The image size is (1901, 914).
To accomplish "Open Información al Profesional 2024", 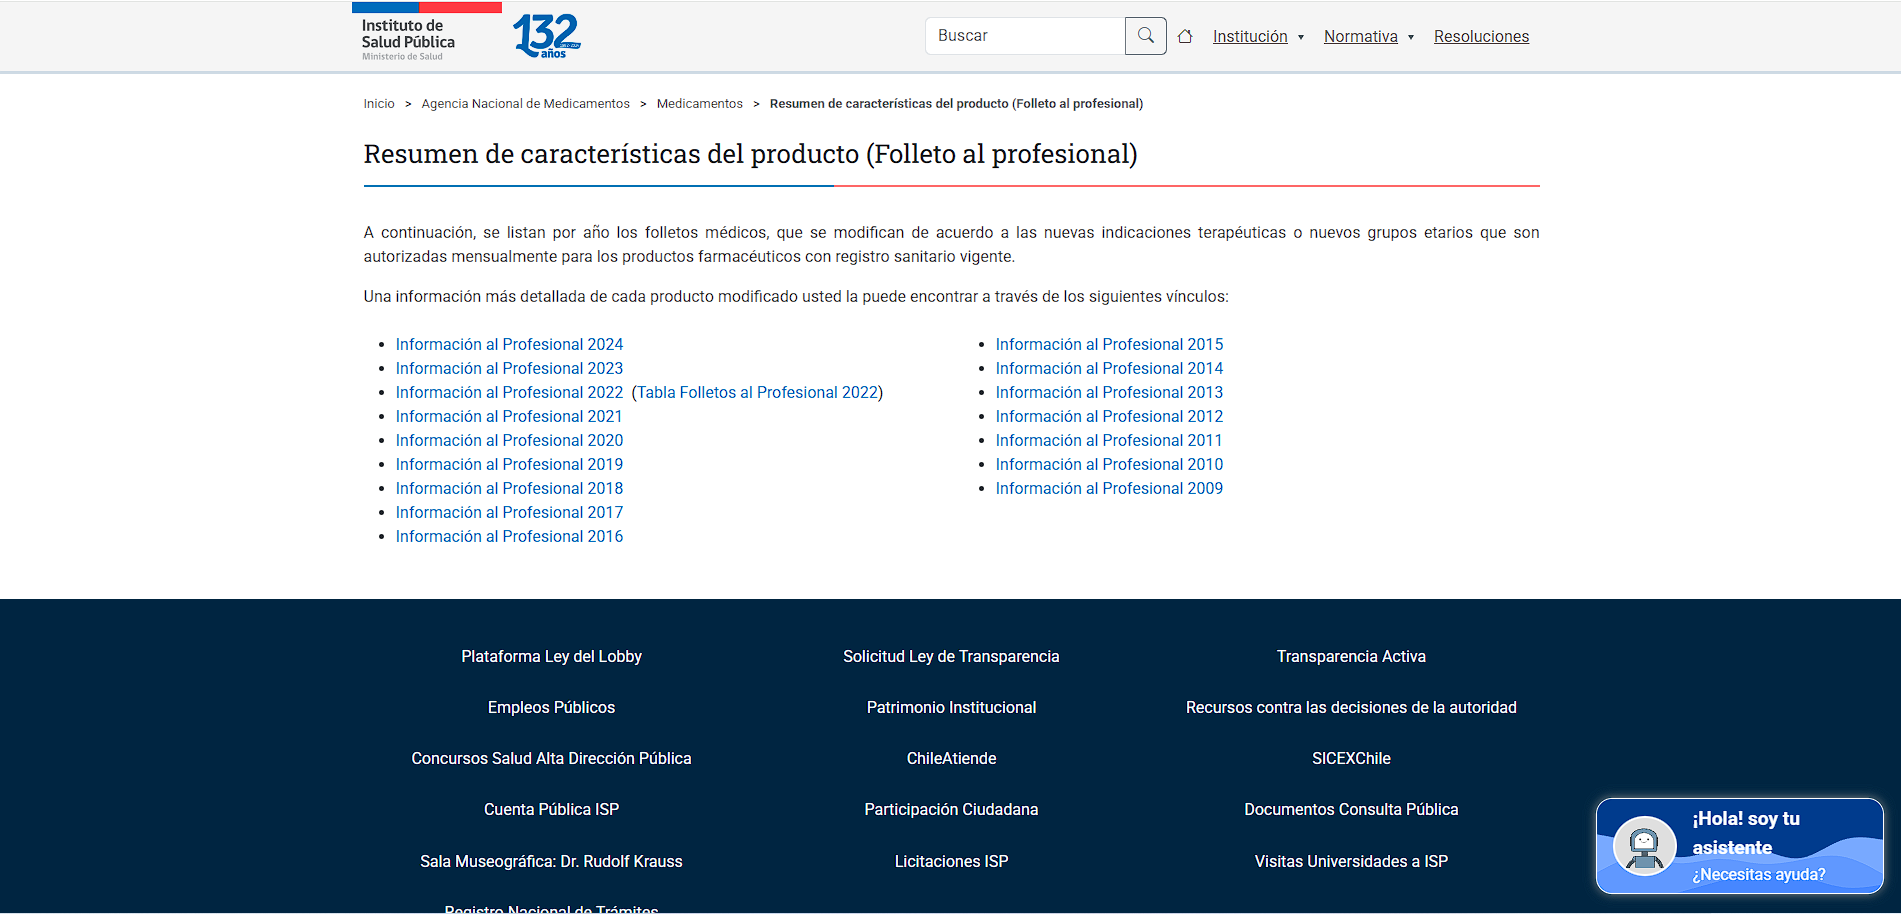I will pos(509,344).
